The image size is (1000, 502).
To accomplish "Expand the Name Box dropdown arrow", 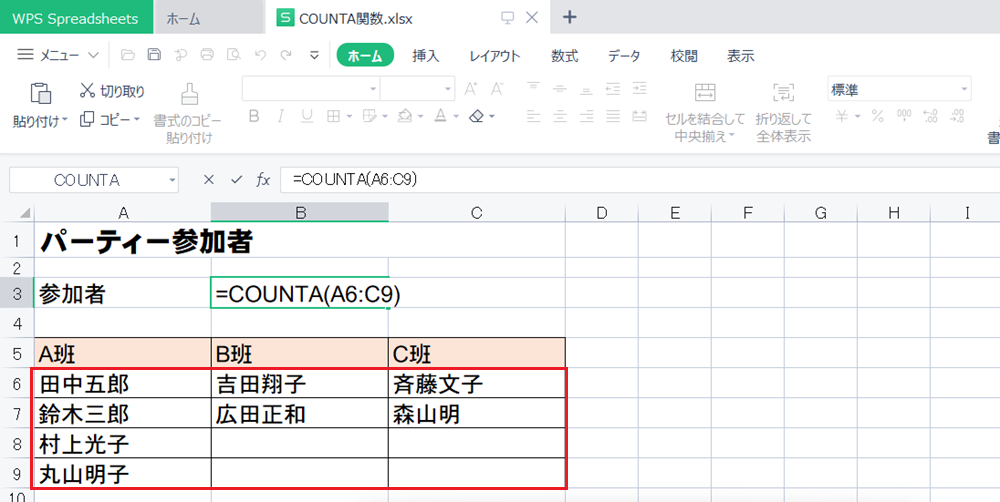I will point(172,181).
